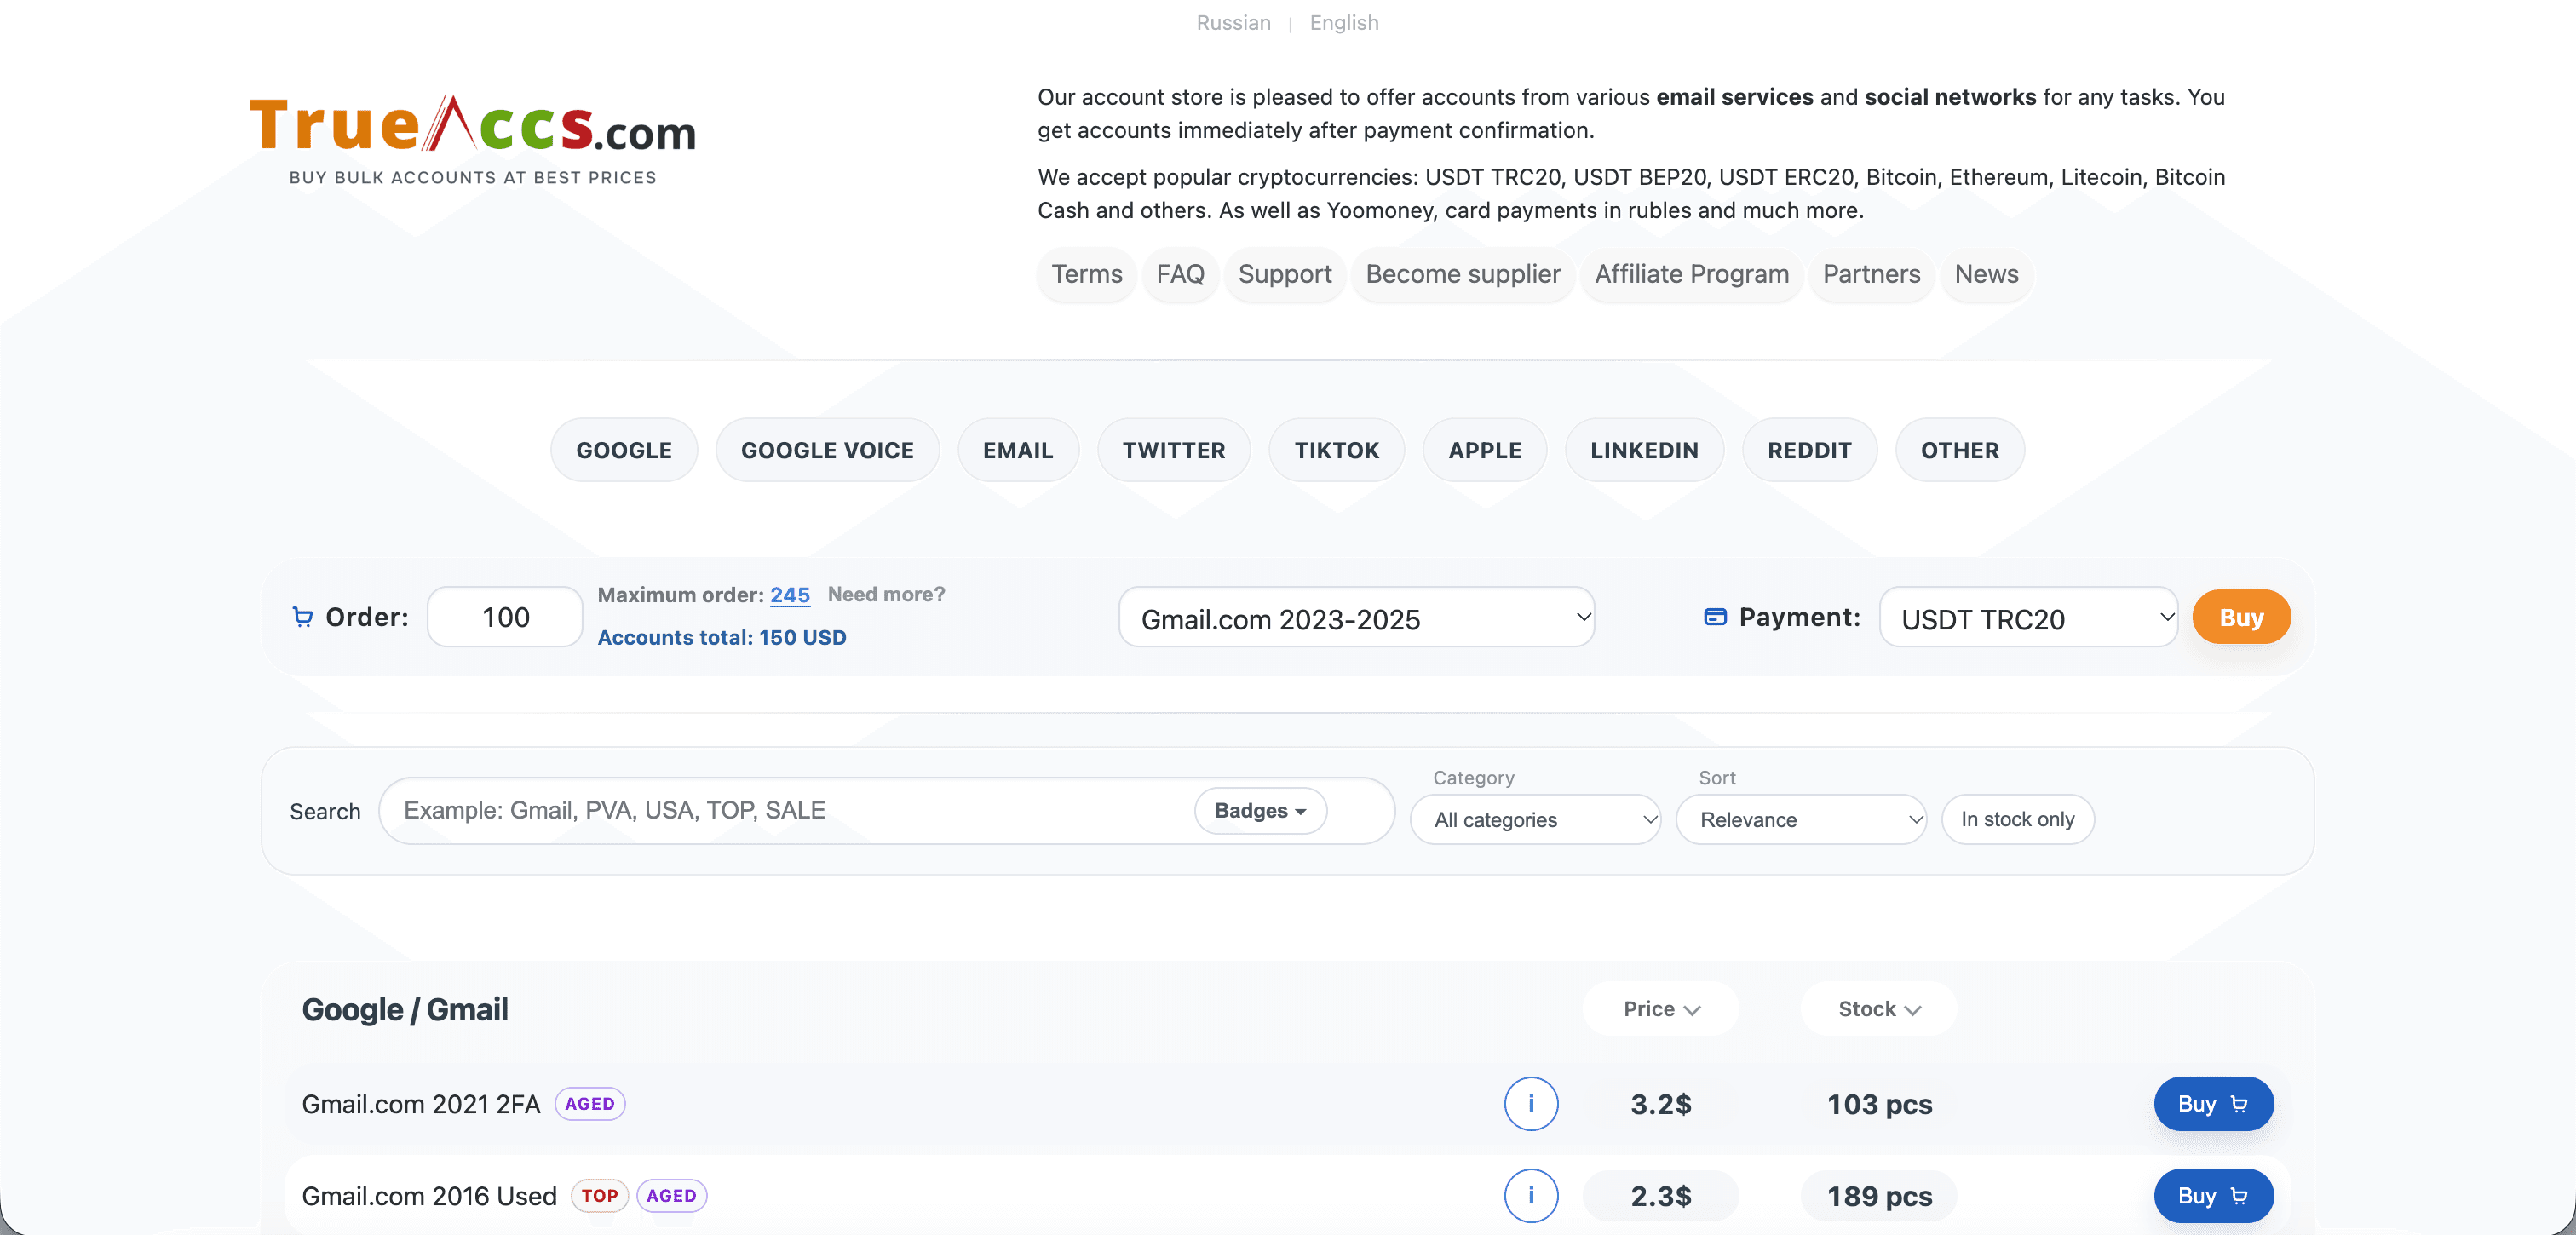The width and height of the screenshot is (2576, 1235).
Task: Focus the Order quantity field
Action: (505, 617)
